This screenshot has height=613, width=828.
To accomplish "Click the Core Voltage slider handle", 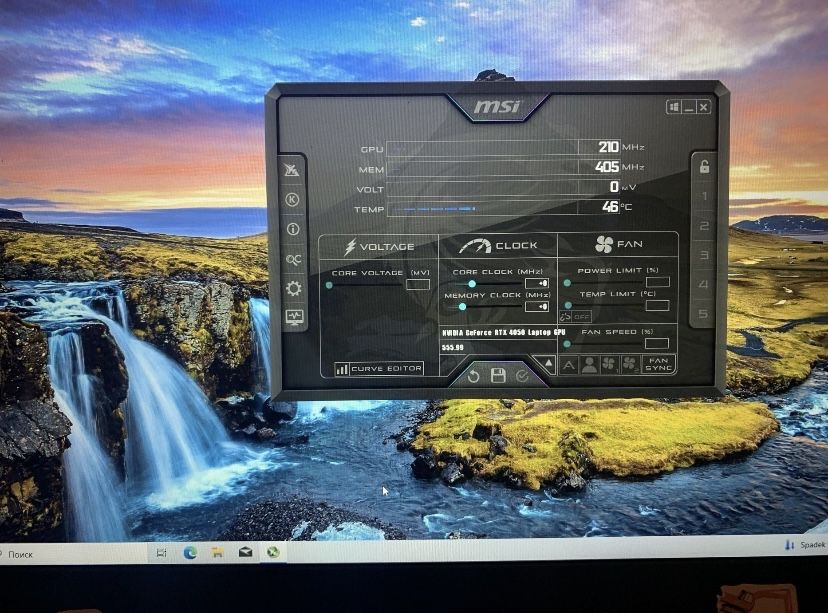I will (x=329, y=285).
